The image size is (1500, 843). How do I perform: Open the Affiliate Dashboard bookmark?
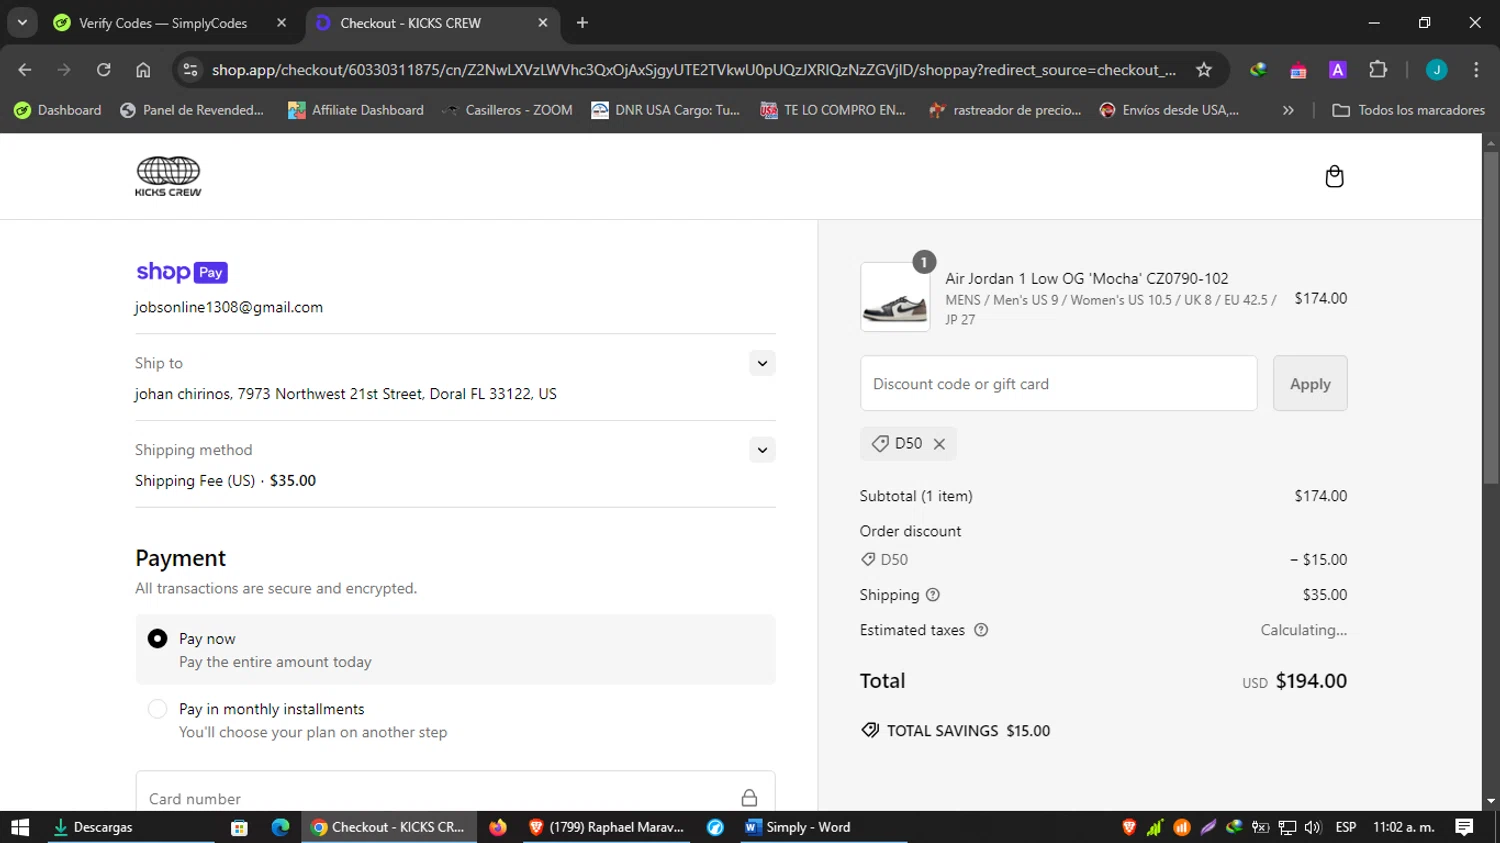[356, 110]
